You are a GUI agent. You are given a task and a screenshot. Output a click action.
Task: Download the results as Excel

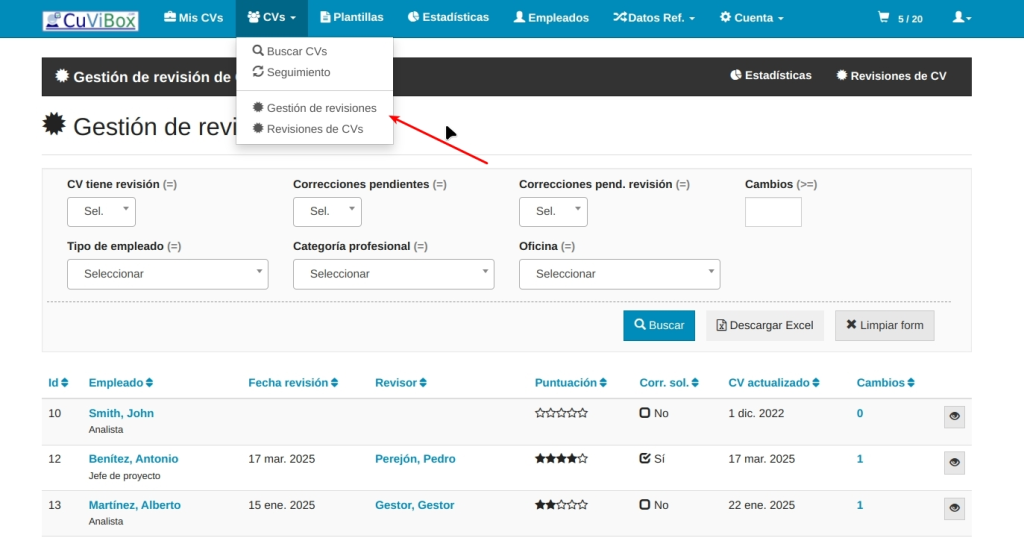(x=765, y=325)
